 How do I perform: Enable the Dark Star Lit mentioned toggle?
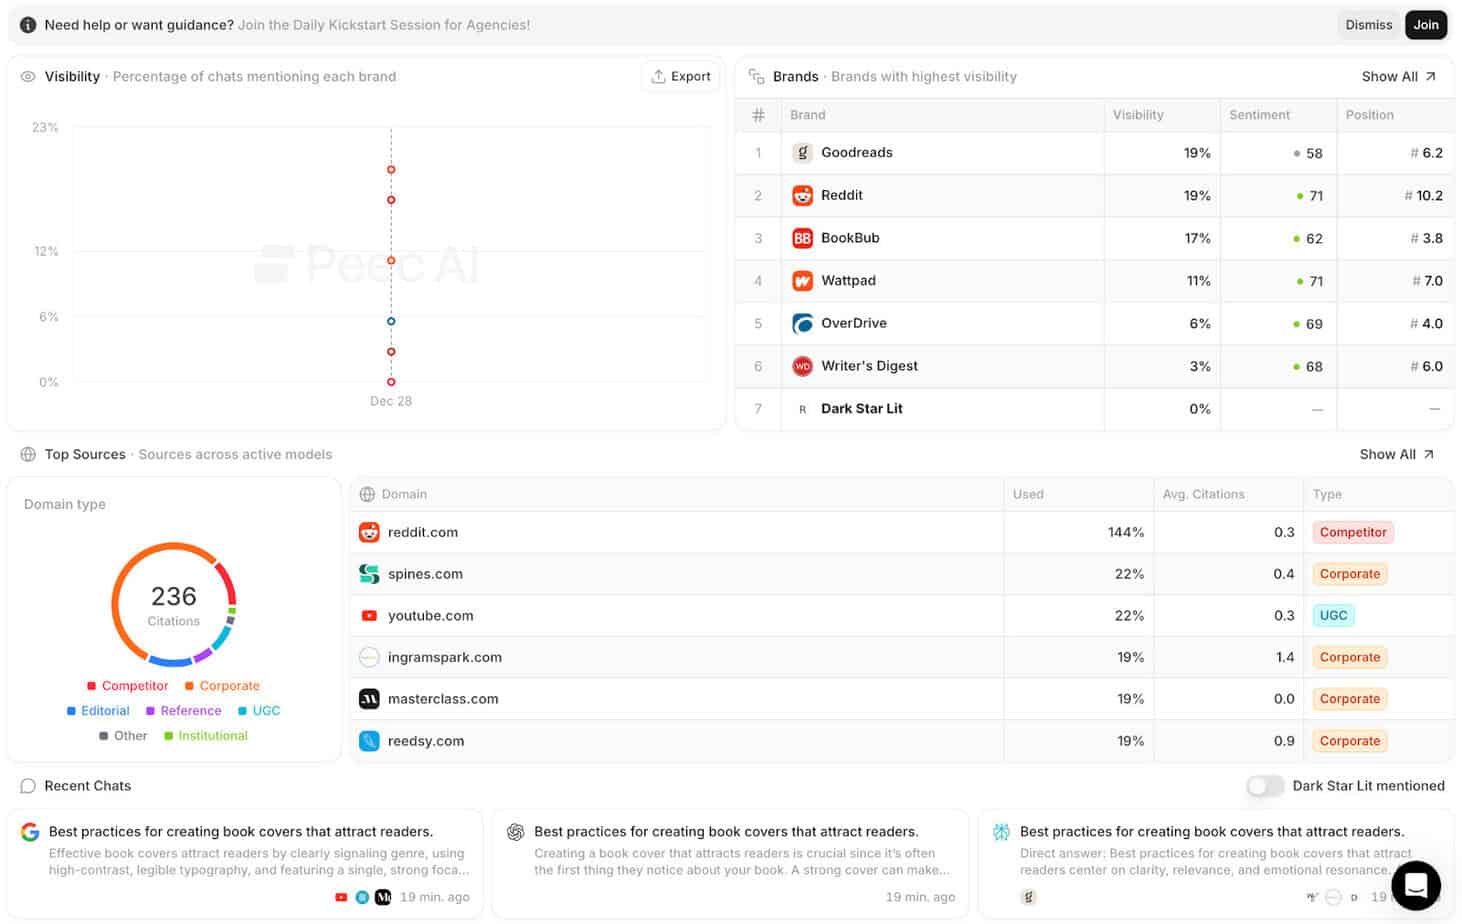coord(1265,786)
